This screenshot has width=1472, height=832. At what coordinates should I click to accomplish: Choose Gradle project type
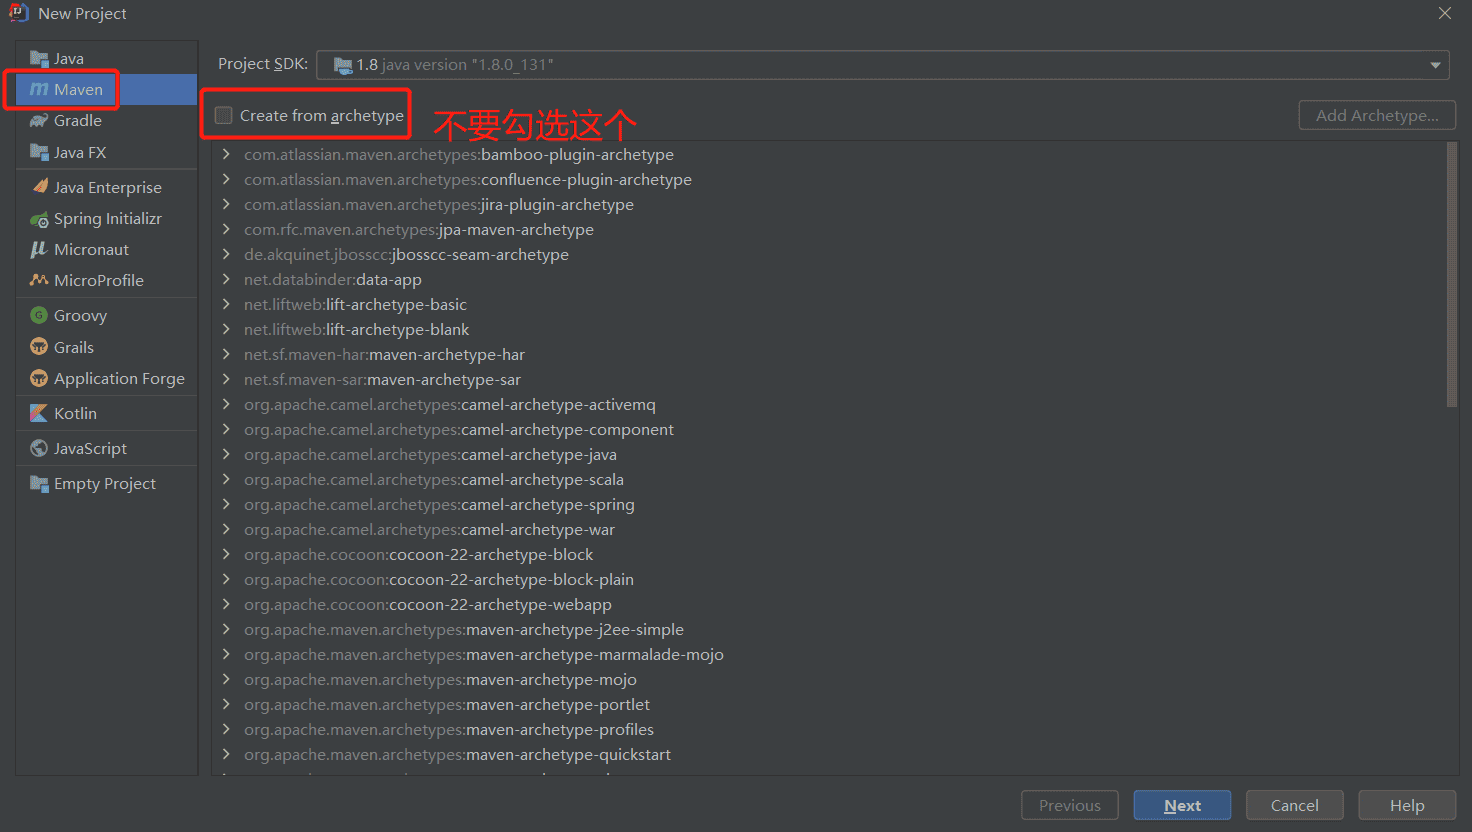[106, 120]
